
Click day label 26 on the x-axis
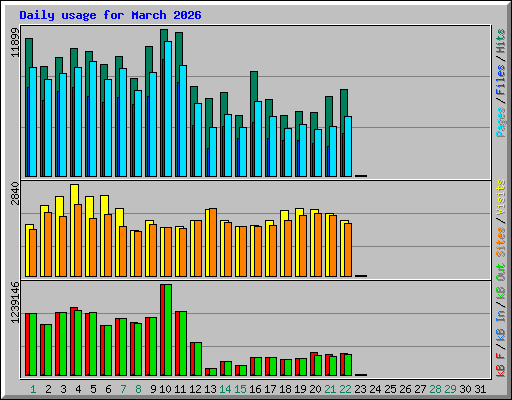(x=405, y=389)
